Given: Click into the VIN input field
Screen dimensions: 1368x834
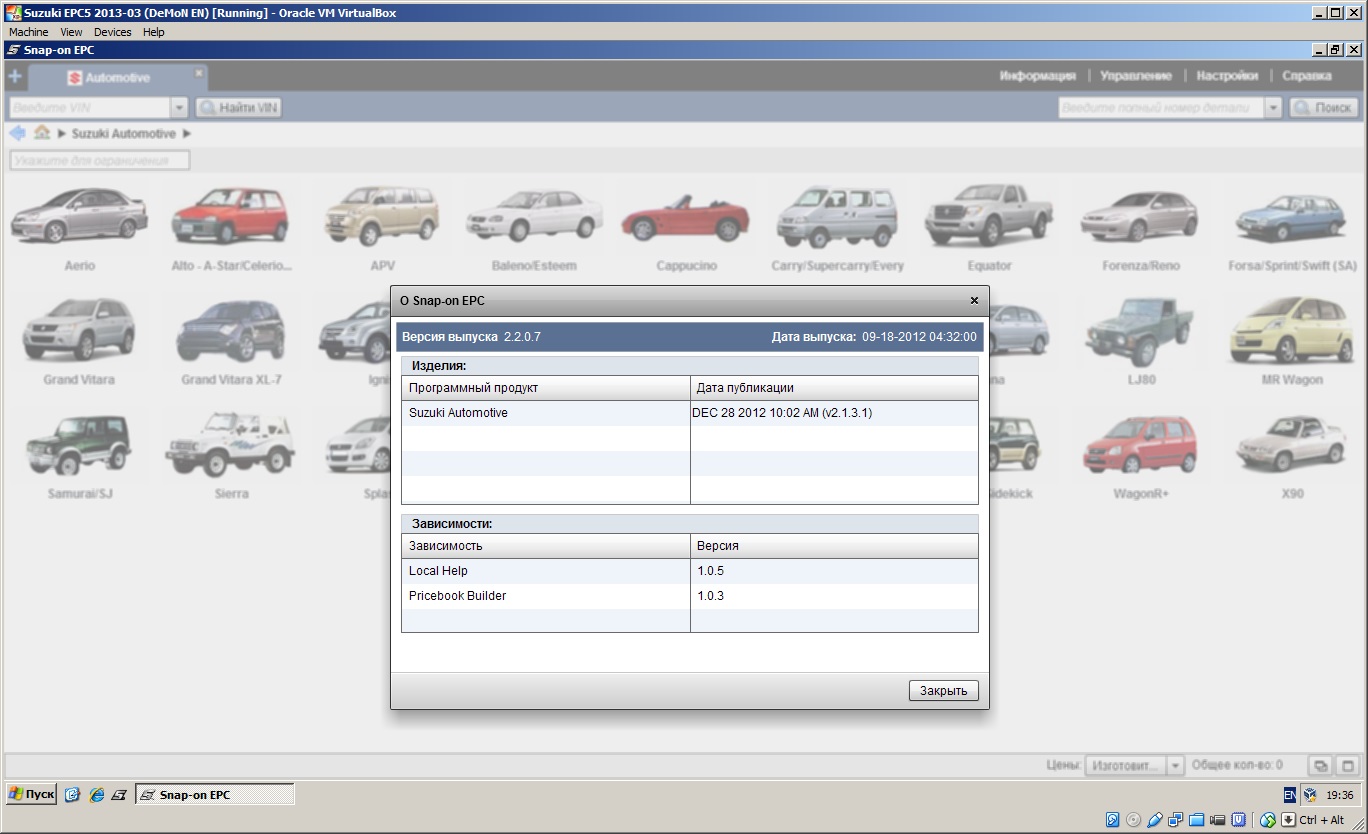Looking at the screenshot, I should 90,107.
